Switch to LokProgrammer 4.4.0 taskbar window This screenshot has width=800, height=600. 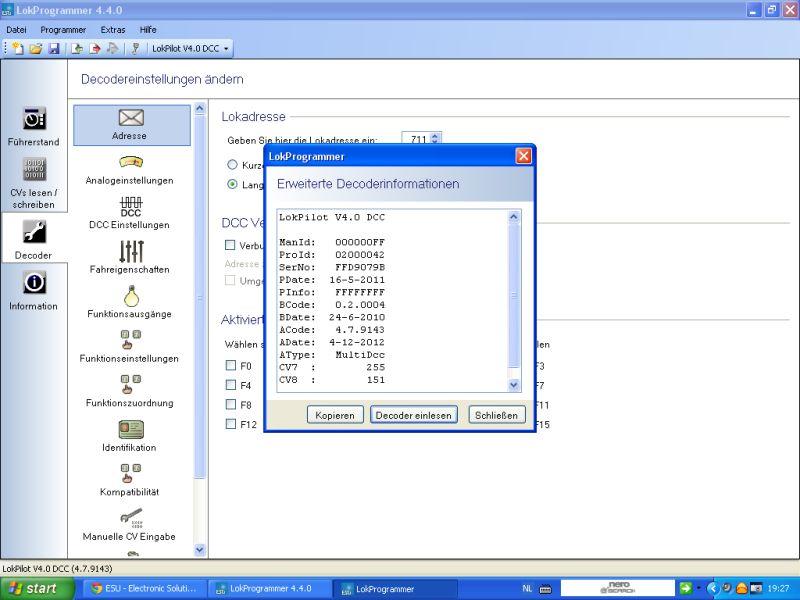270,589
